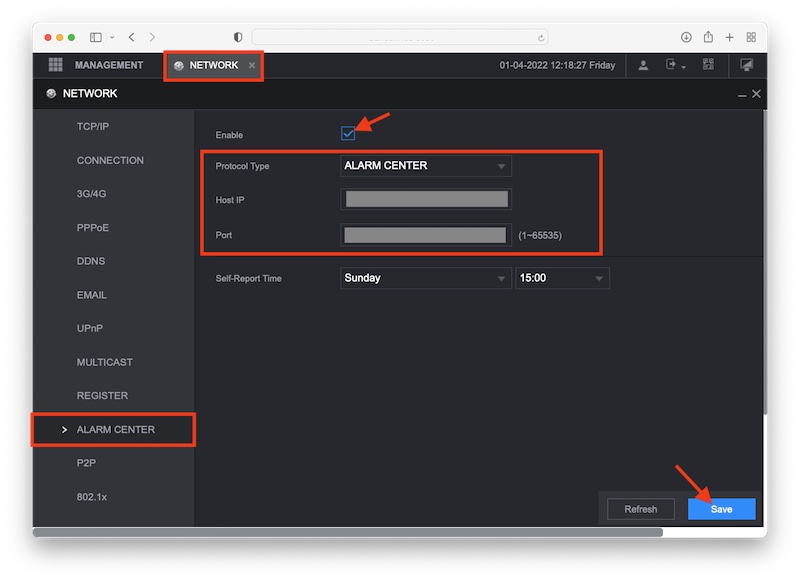Open the logout icon menu
800x581 pixels.
(x=675, y=65)
